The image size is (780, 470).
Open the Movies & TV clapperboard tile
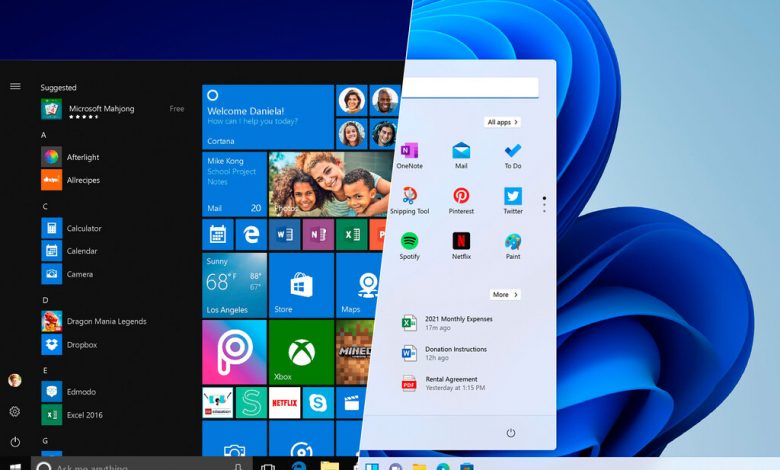[351, 402]
